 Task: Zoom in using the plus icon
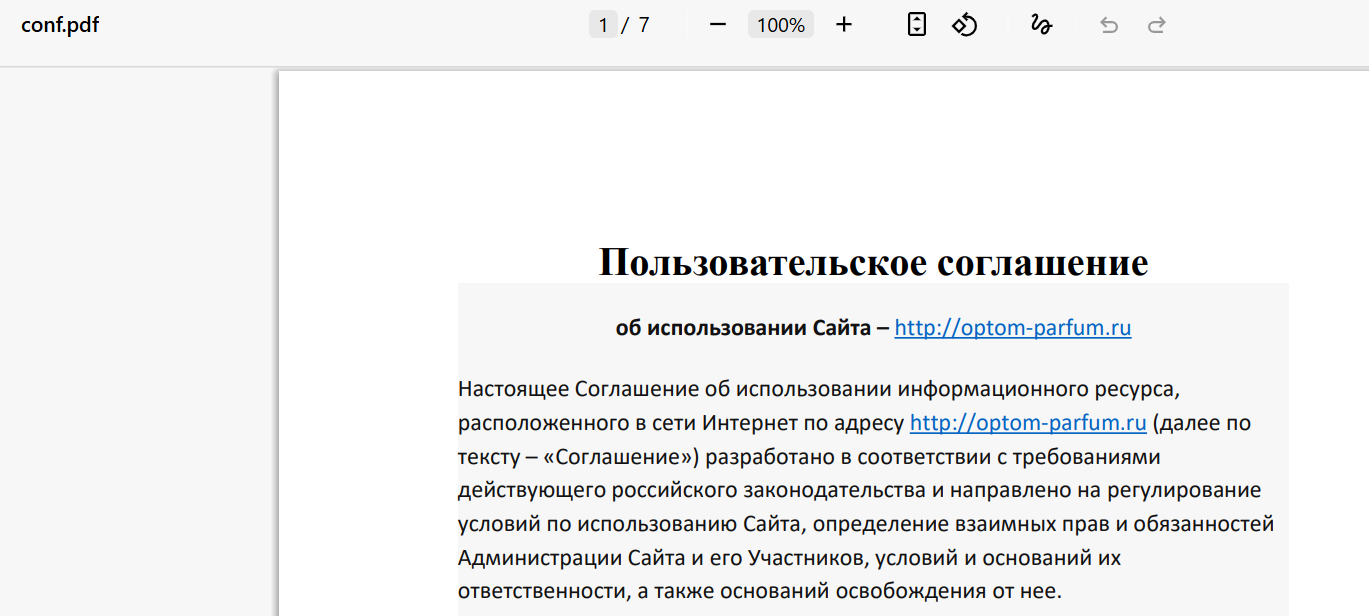click(843, 24)
